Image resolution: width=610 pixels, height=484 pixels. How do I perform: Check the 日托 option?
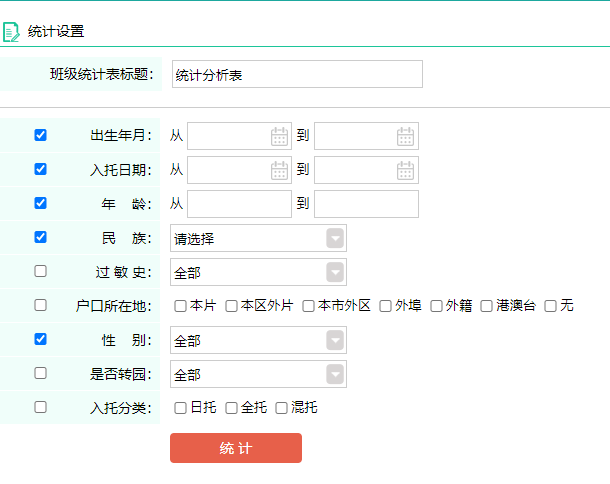(x=180, y=408)
